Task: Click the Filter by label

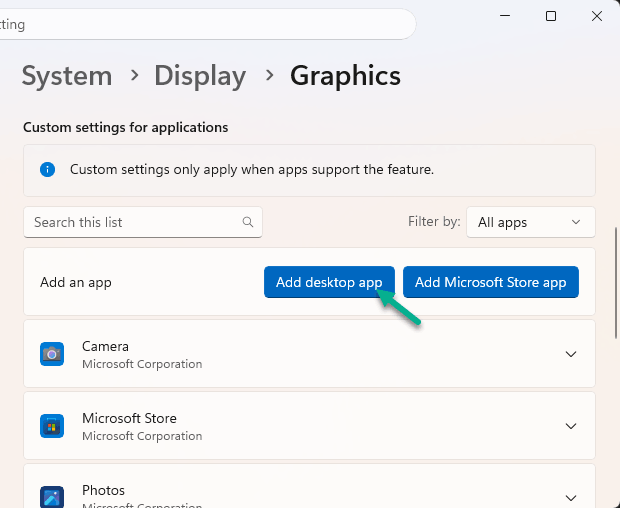Action: click(x=434, y=221)
